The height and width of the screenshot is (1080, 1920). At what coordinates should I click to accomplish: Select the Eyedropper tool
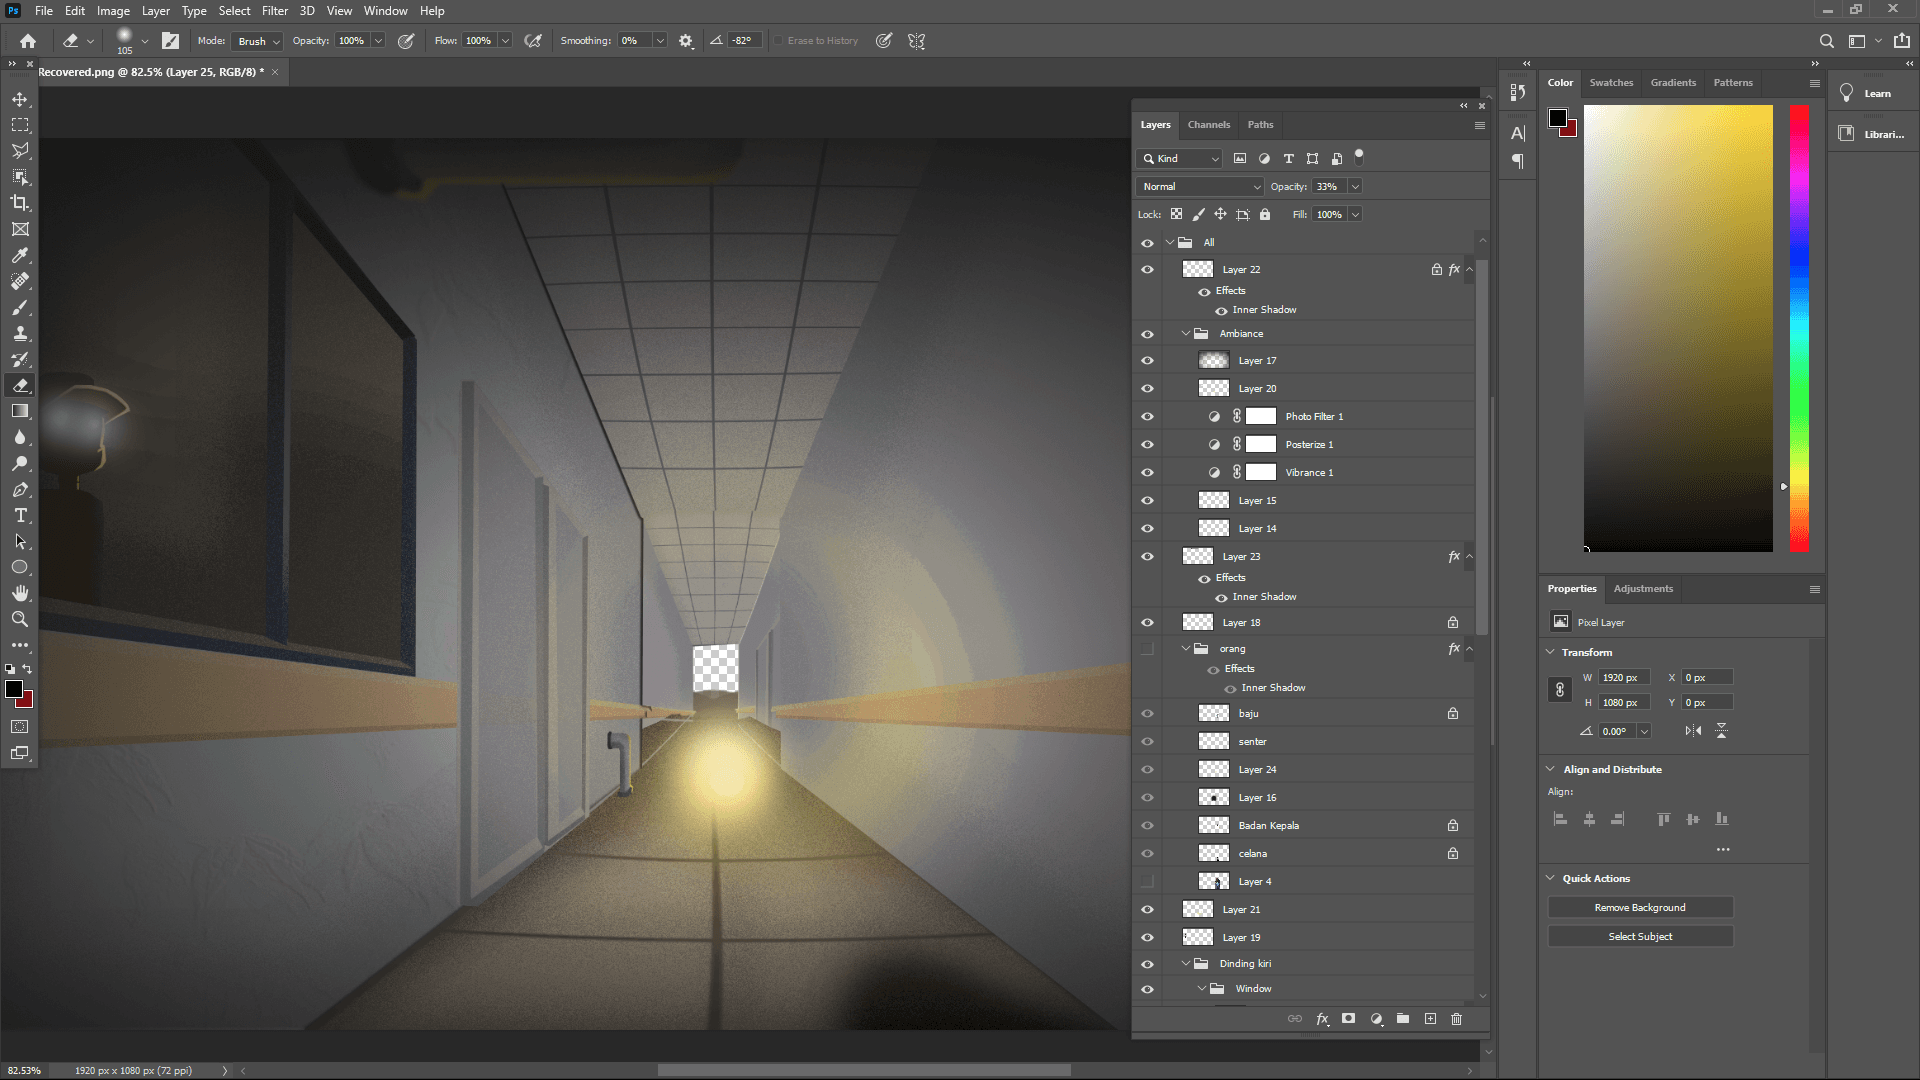click(x=20, y=255)
